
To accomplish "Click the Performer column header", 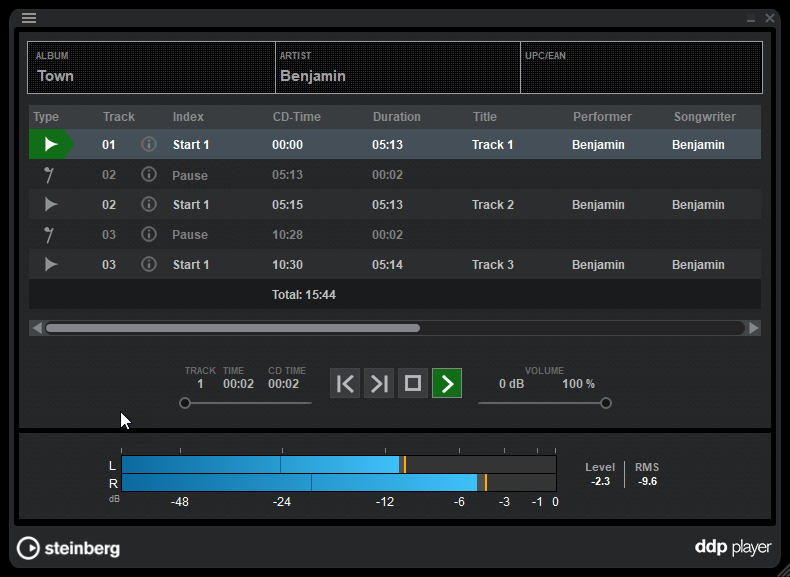I will [x=602, y=117].
